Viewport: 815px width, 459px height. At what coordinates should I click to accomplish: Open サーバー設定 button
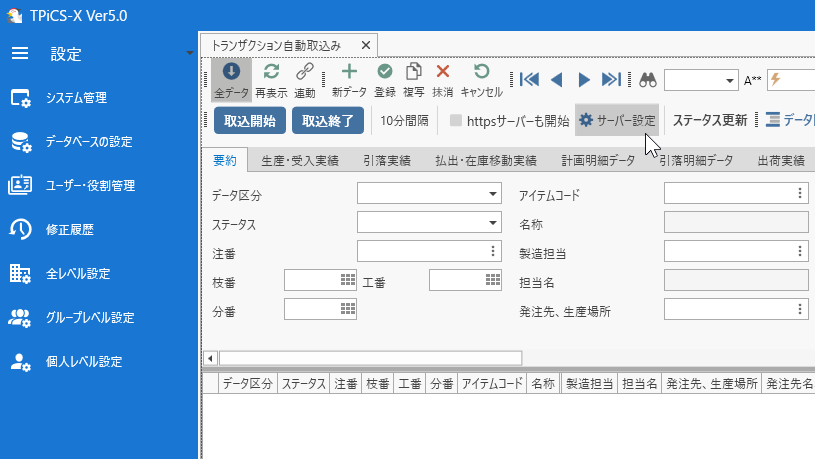pos(617,121)
